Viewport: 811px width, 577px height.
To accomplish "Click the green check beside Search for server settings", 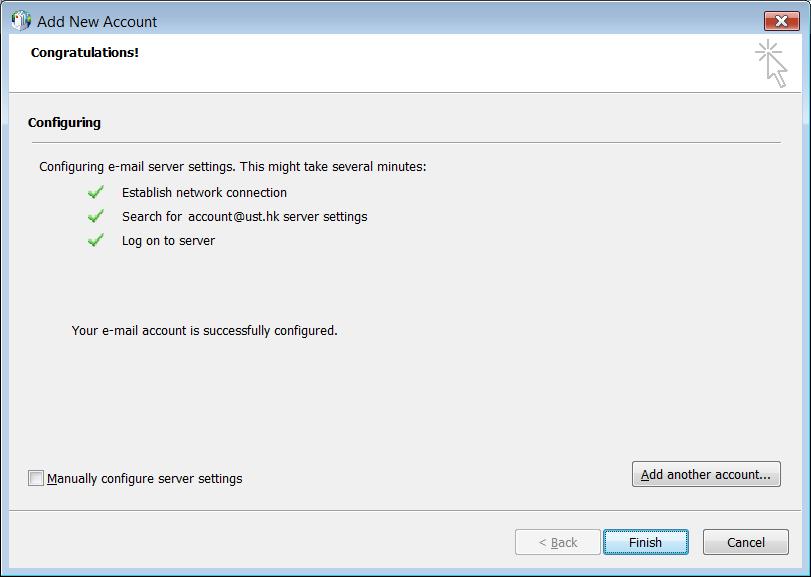I will pyautogui.click(x=96, y=216).
